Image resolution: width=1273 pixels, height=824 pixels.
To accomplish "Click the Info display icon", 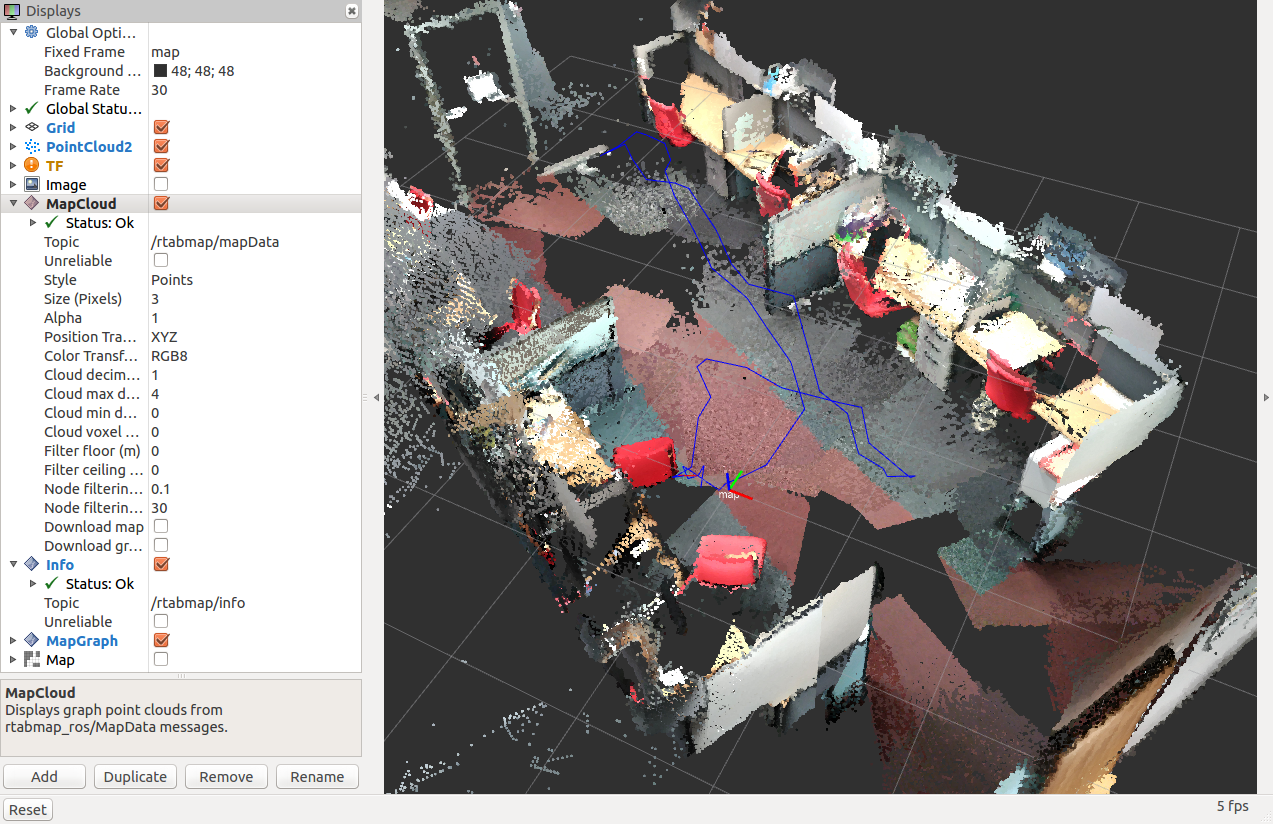I will click(x=31, y=565).
